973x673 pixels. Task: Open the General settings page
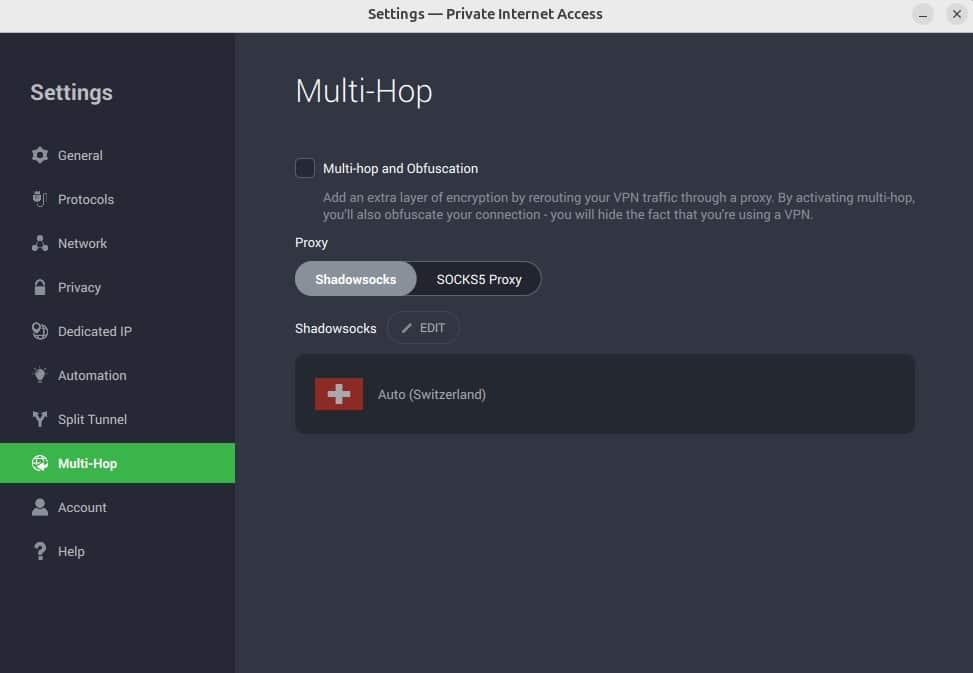pos(117,155)
